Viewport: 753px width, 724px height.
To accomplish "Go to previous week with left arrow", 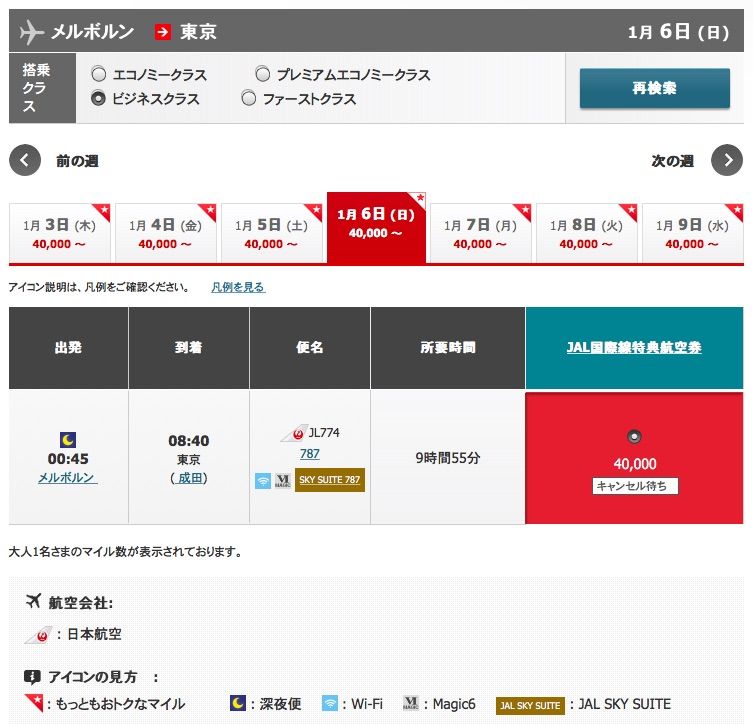I will pos(25,160).
